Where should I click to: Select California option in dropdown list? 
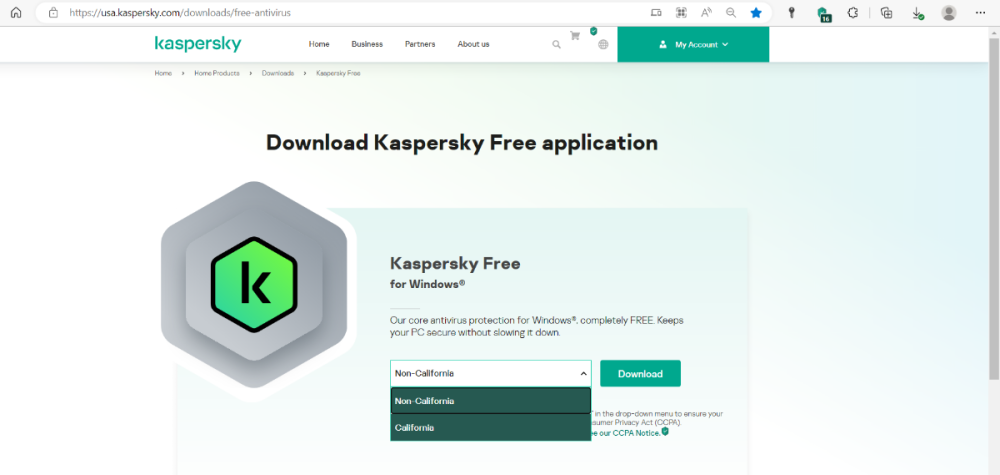[x=490, y=428]
